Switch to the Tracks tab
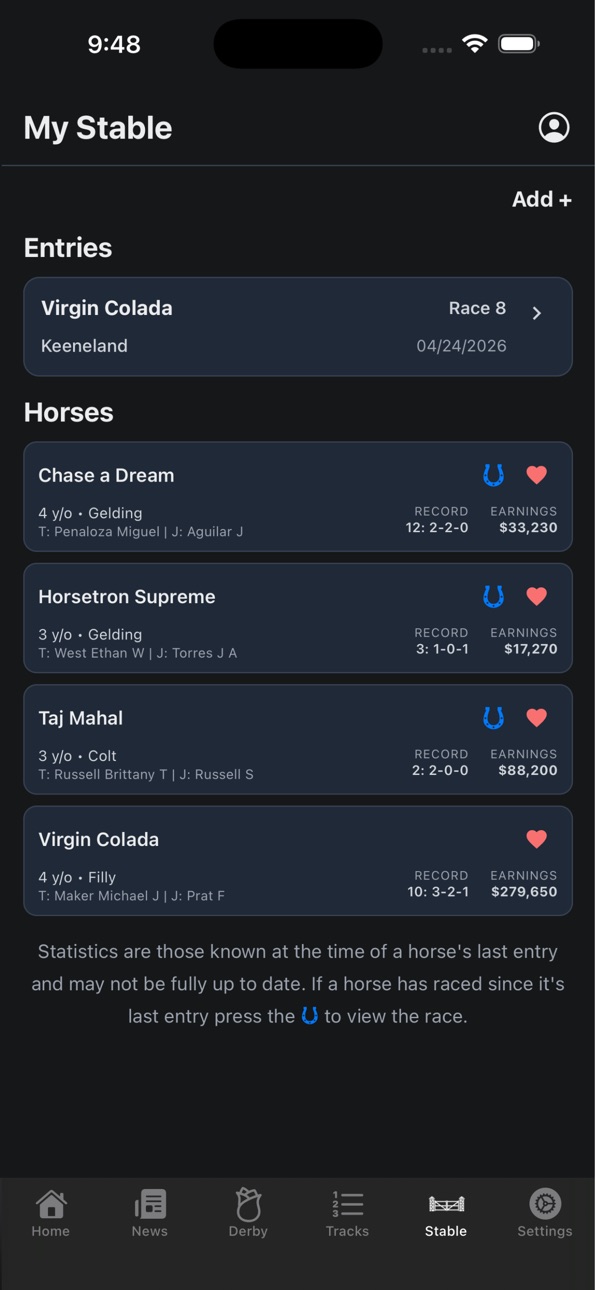 347,1214
